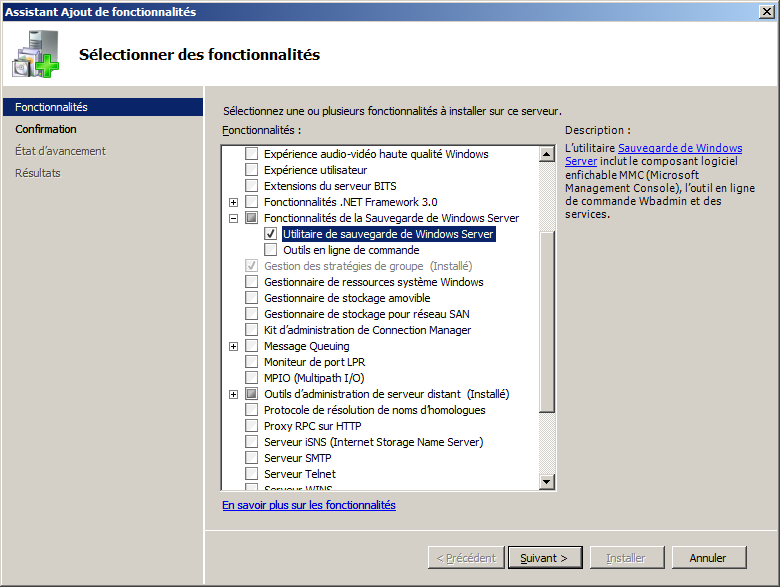Expand the Fonctionnalités .NET Framework 3.0 node

(234, 202)
